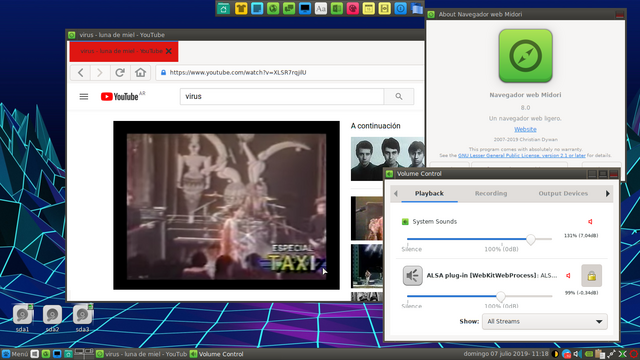Open the yellow t-shirt theme icon in dock
Image resolution: width=640 pixels, height=360 pixels.
click(x=241, y=8)
